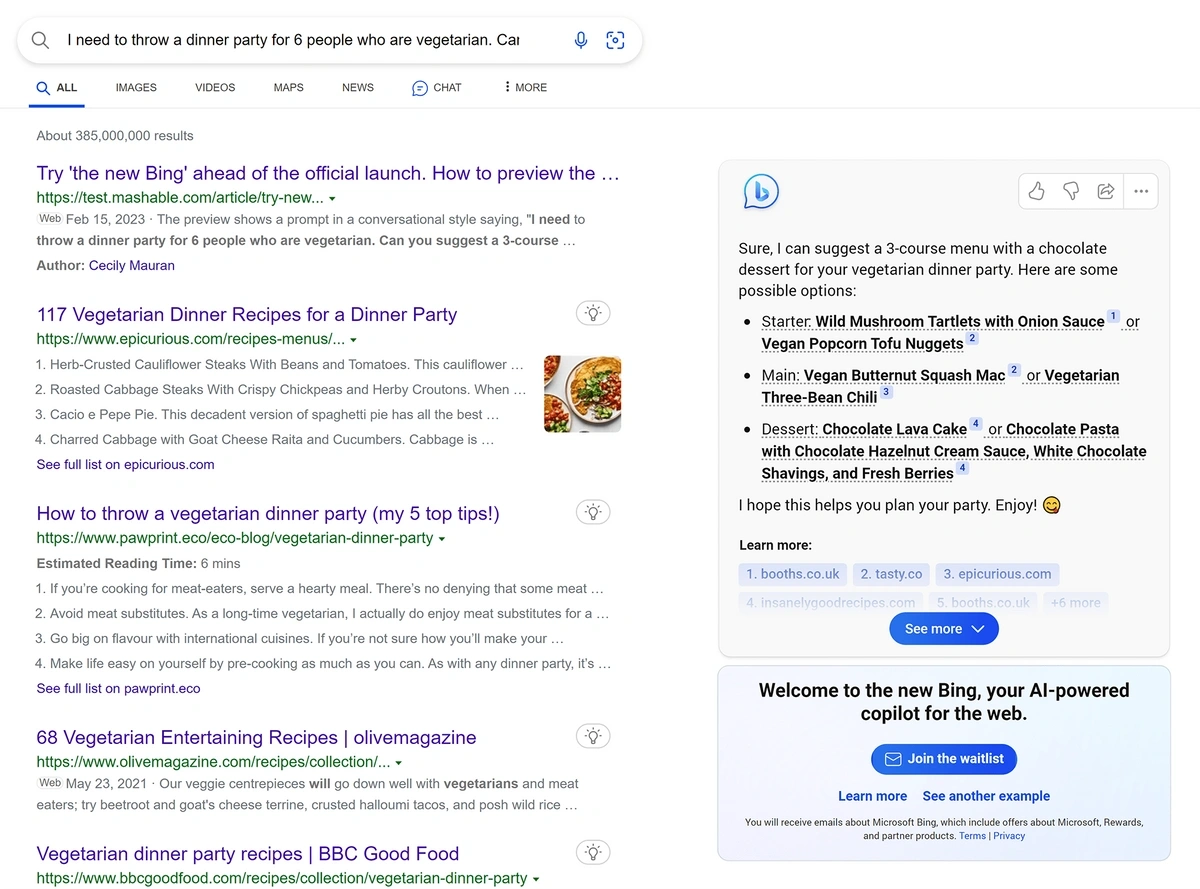Screen dimensions: 1200x889
Task: Expand dropdown arrow next to mashable URL
Action: (332, 199)
